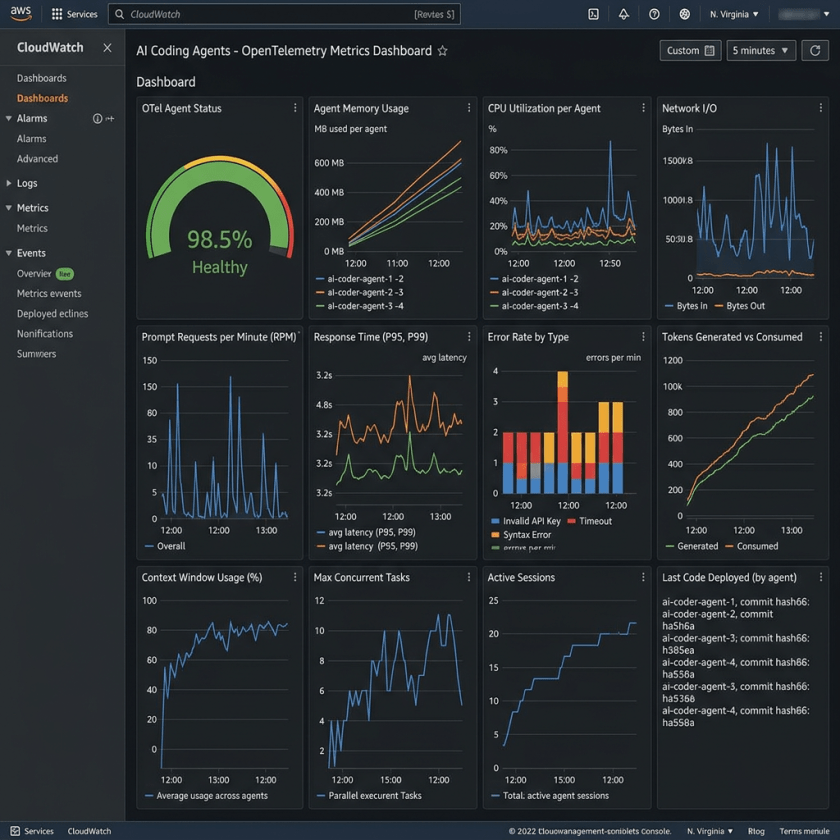
Task: Click the AWS logo
Action: [x=20, y=13]
